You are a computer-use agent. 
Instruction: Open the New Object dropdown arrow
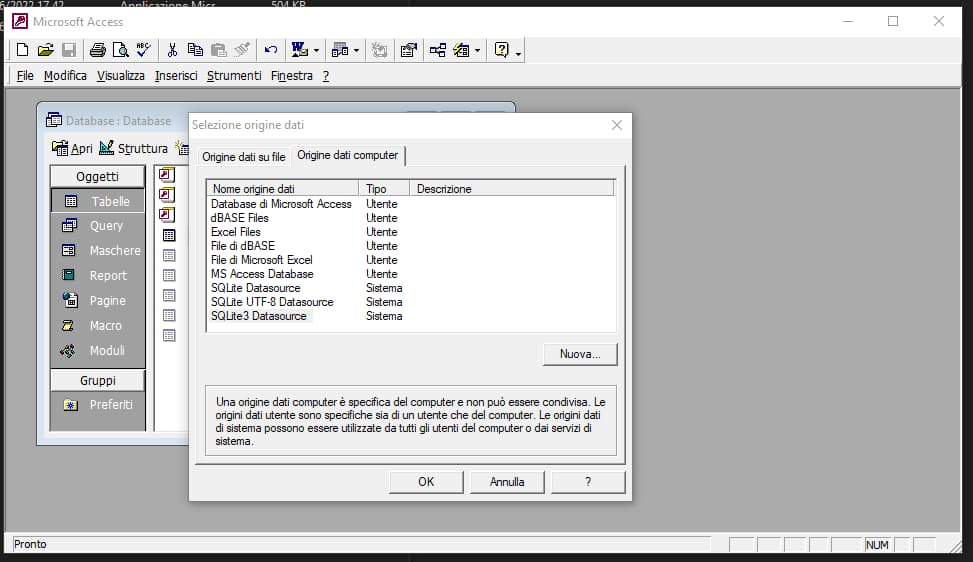tap(477, 51)
